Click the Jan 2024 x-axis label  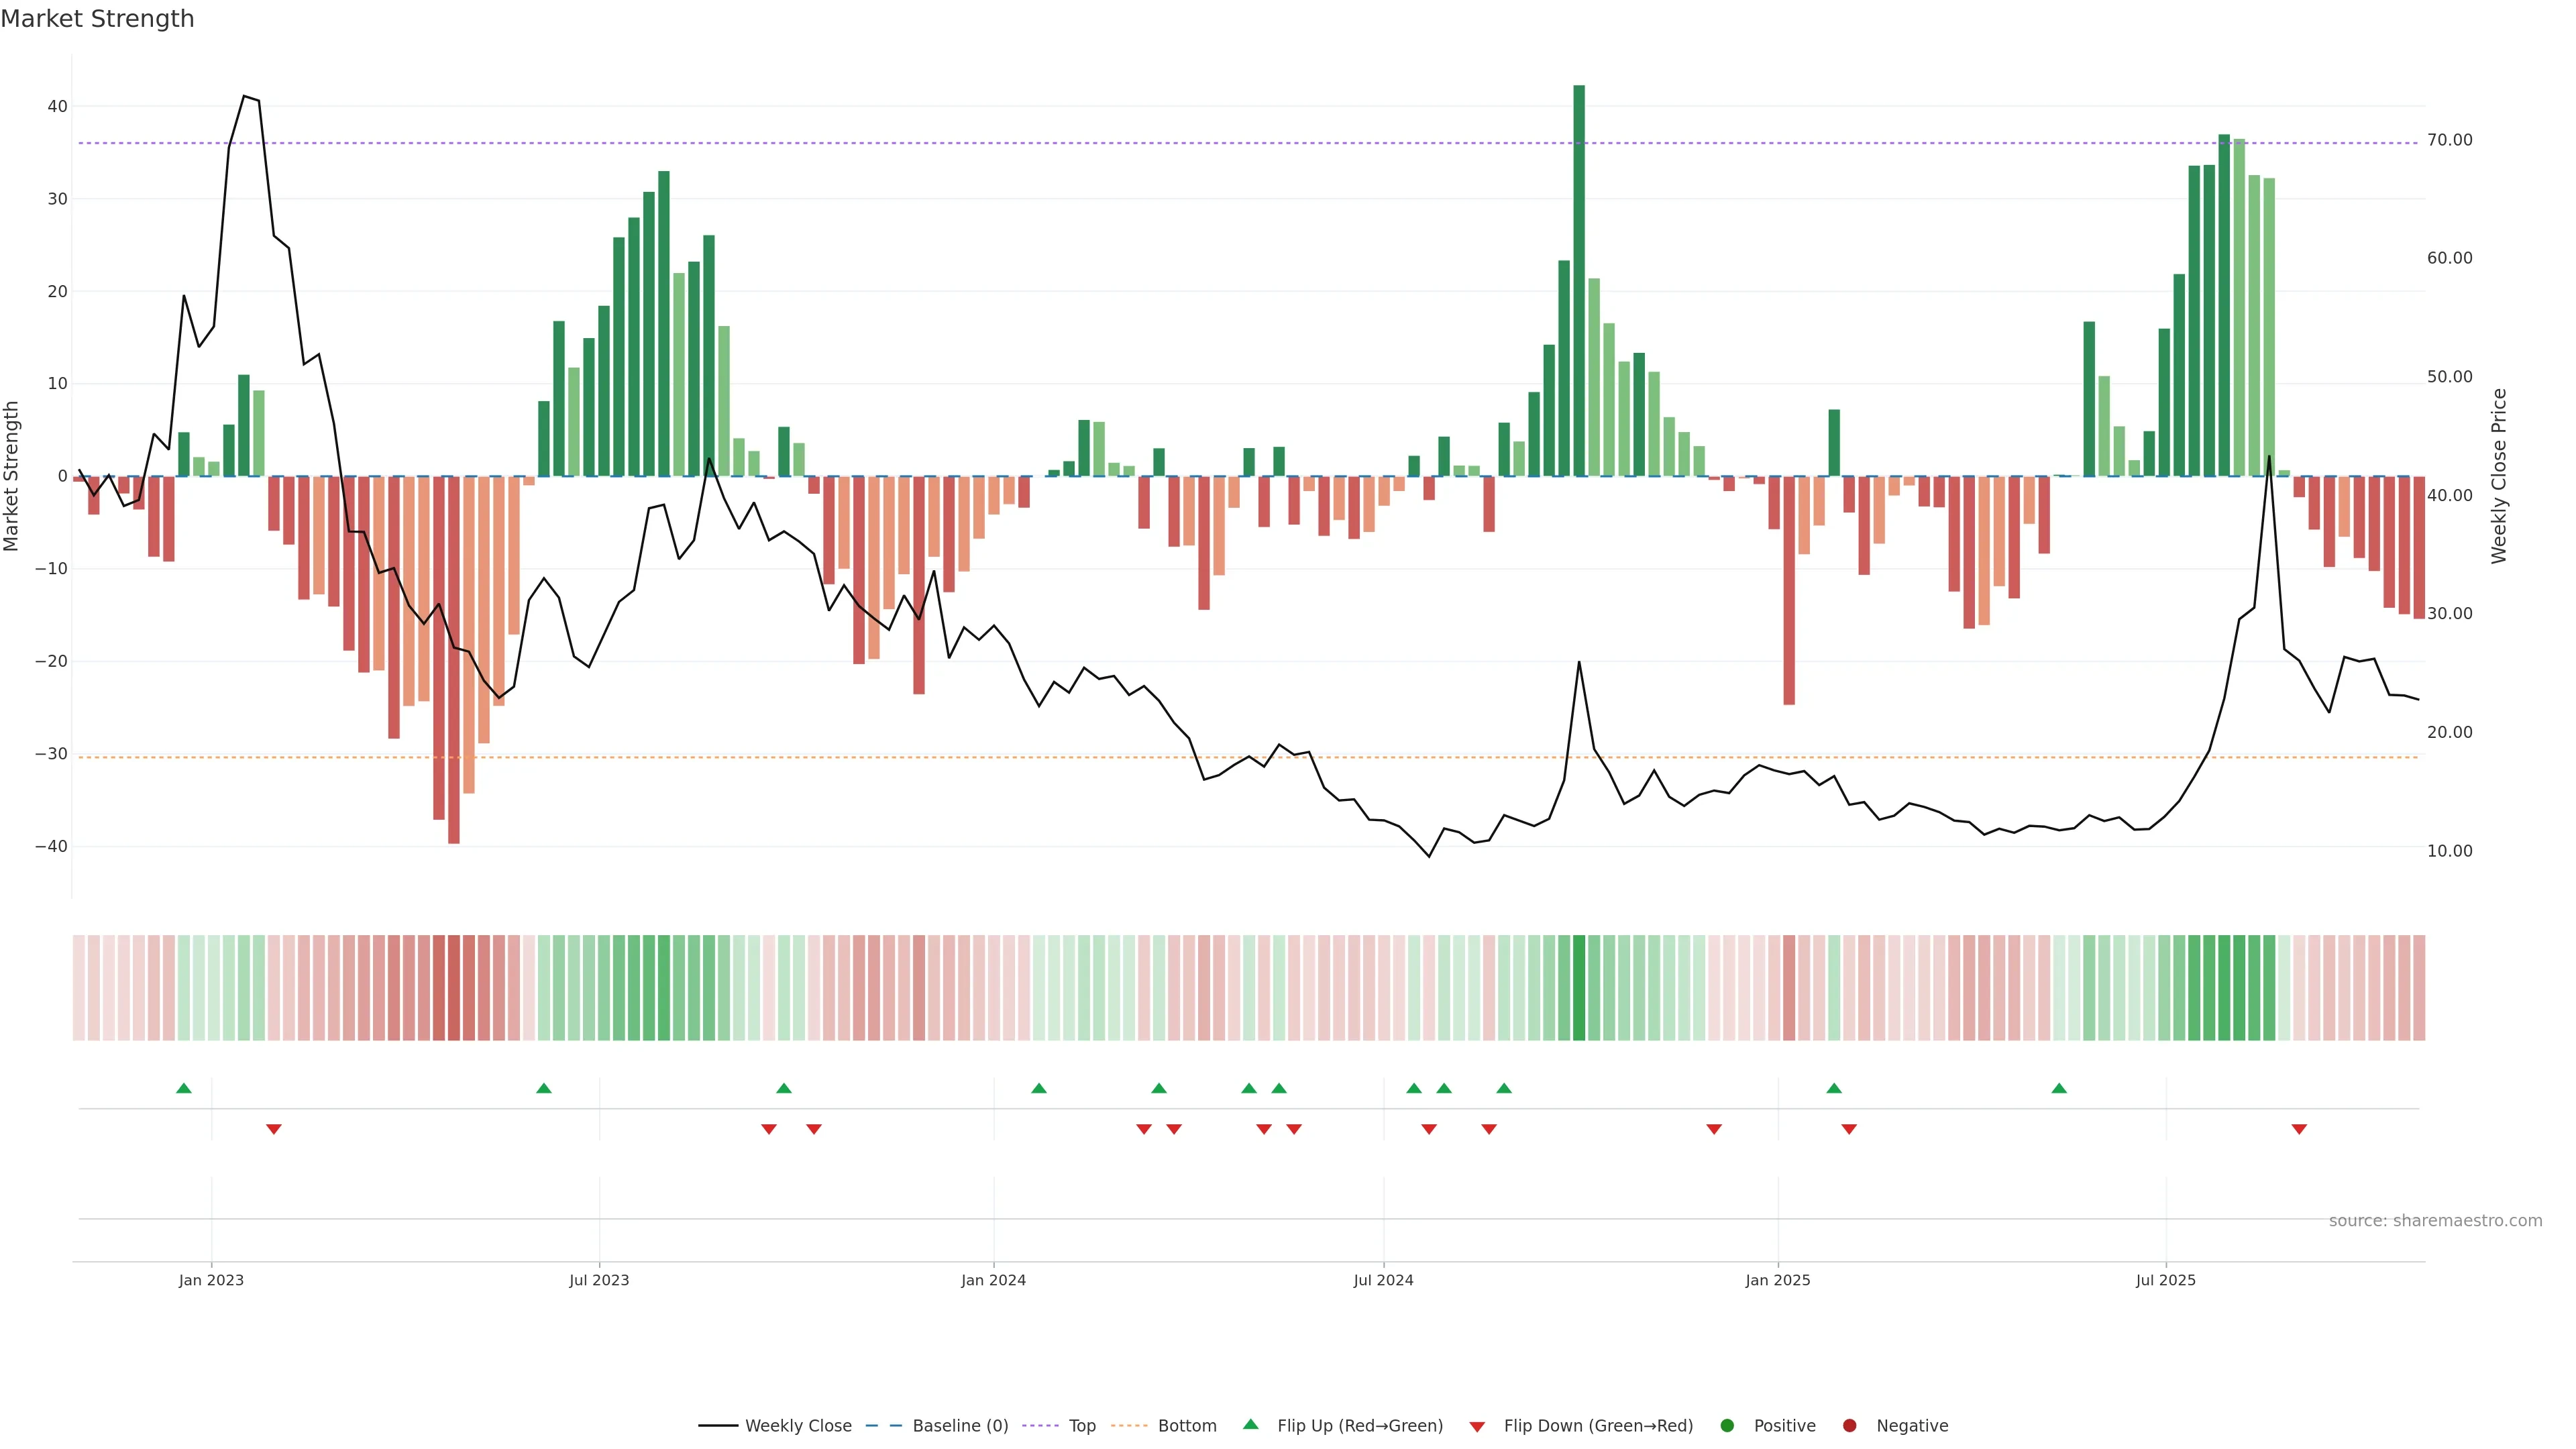(x=993, y=1280)
